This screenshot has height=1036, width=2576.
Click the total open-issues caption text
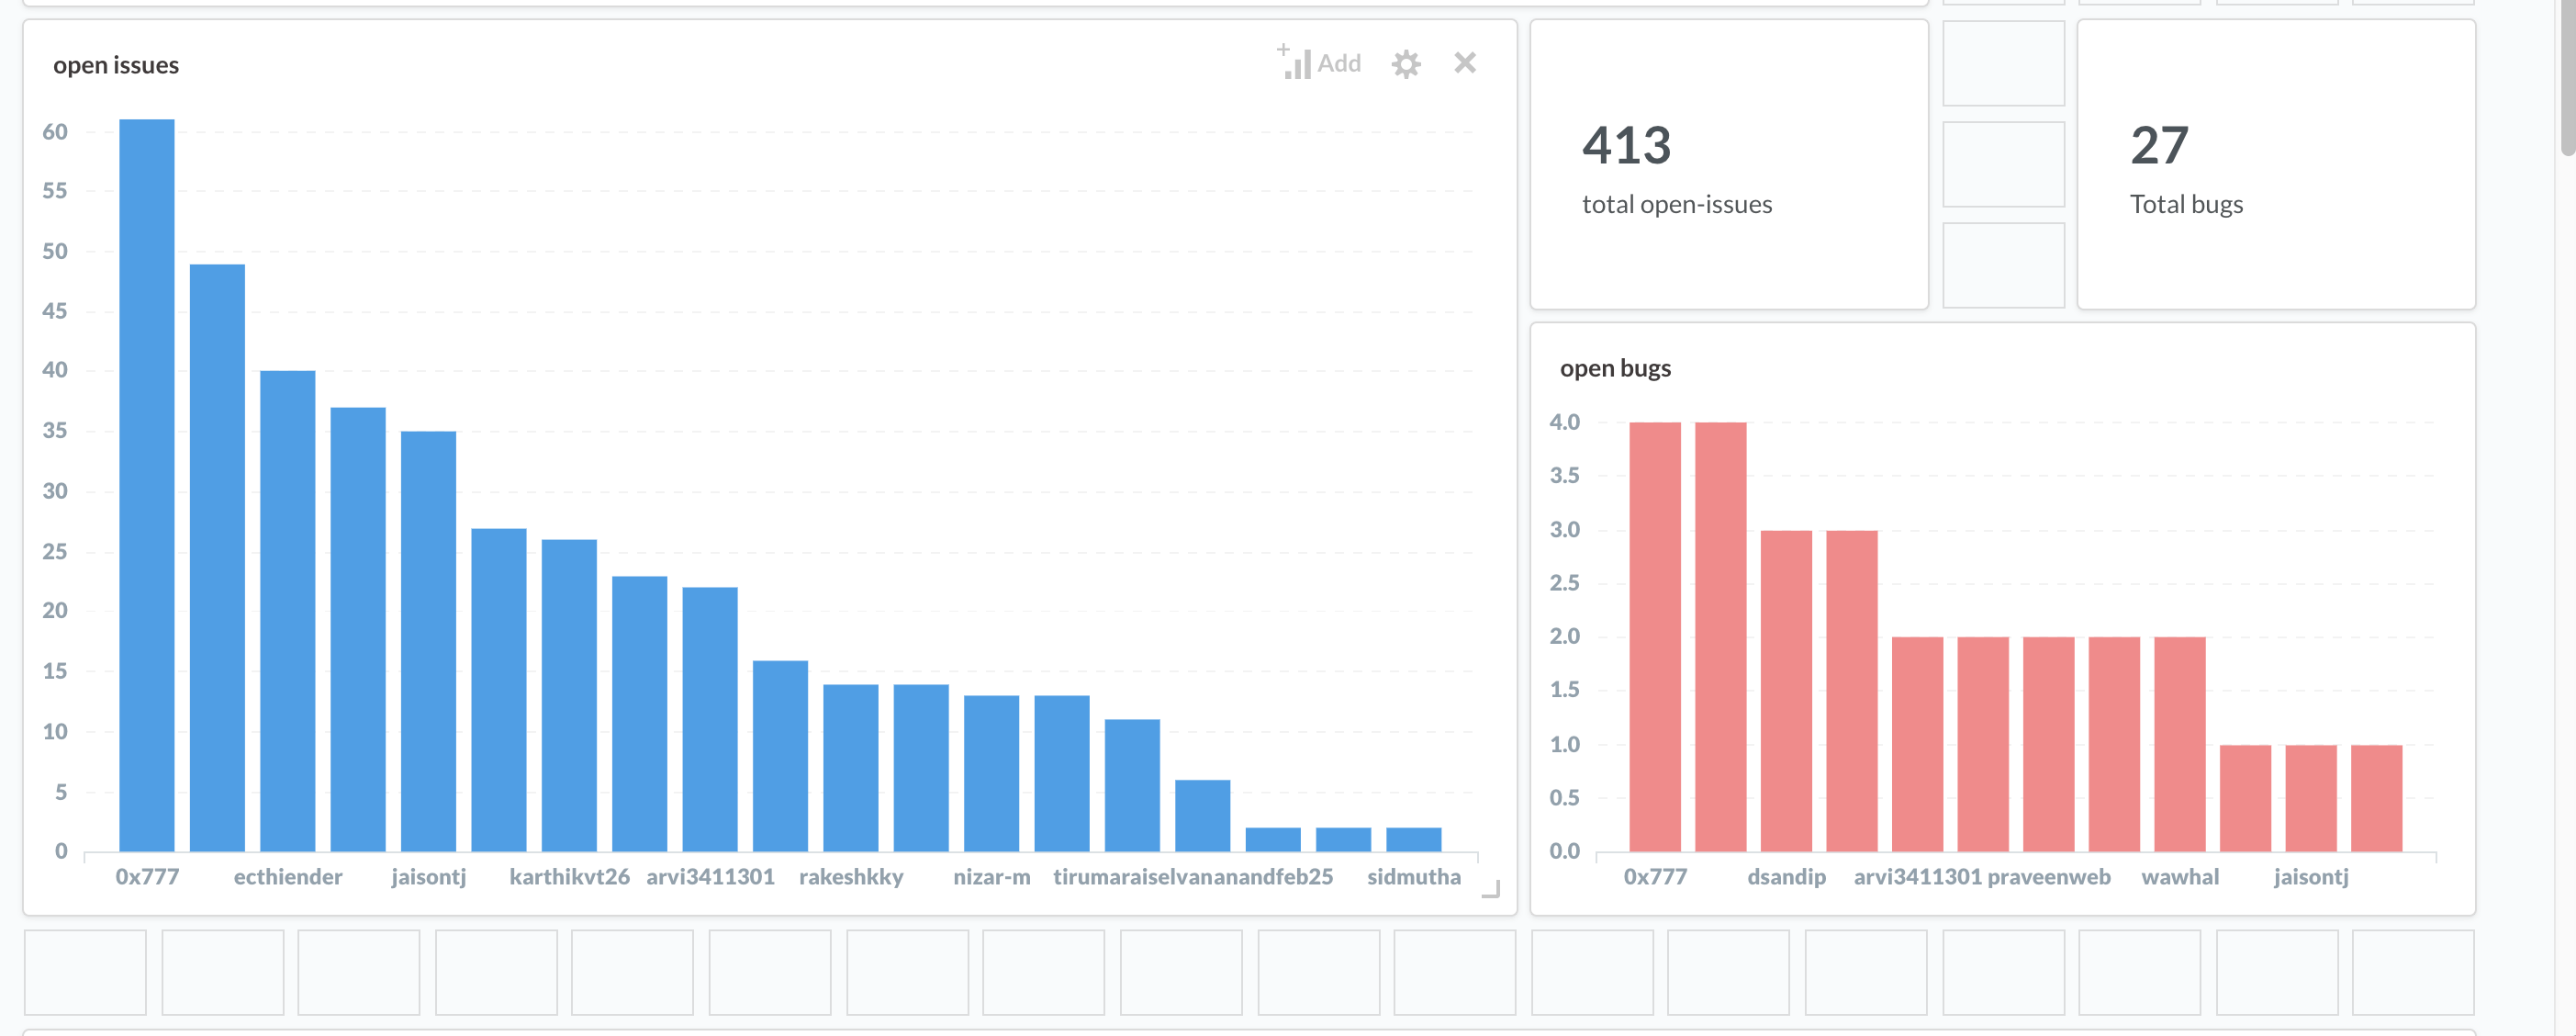click(1677, 204)
